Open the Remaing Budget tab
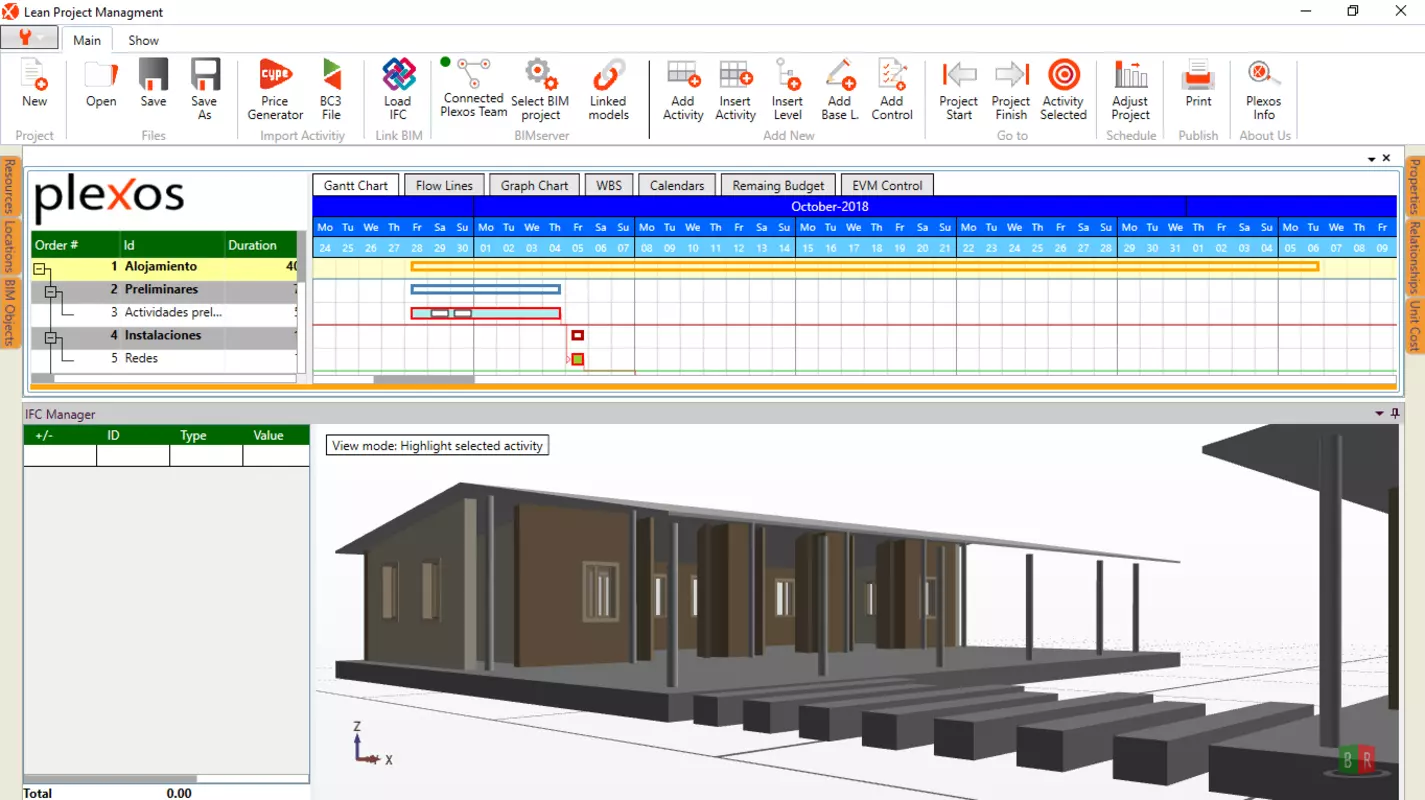The image size is (1425, 800). click(x=778, y=185)
